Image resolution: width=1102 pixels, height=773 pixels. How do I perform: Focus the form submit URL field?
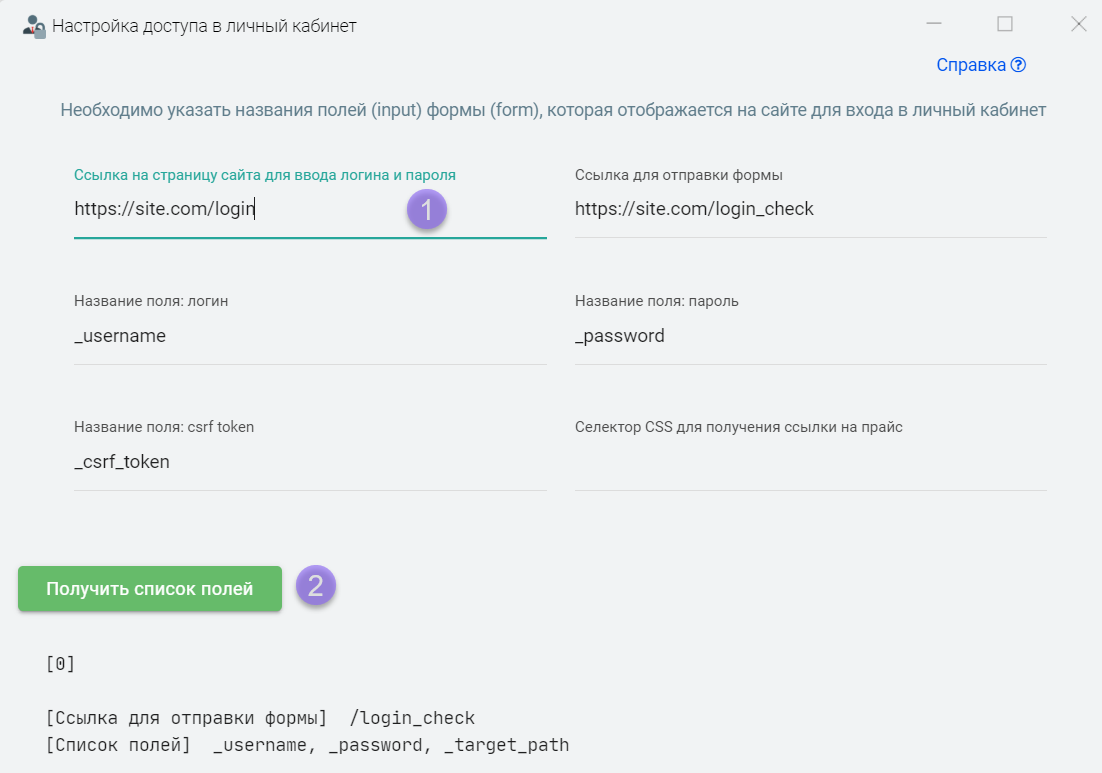coord(810,209)
